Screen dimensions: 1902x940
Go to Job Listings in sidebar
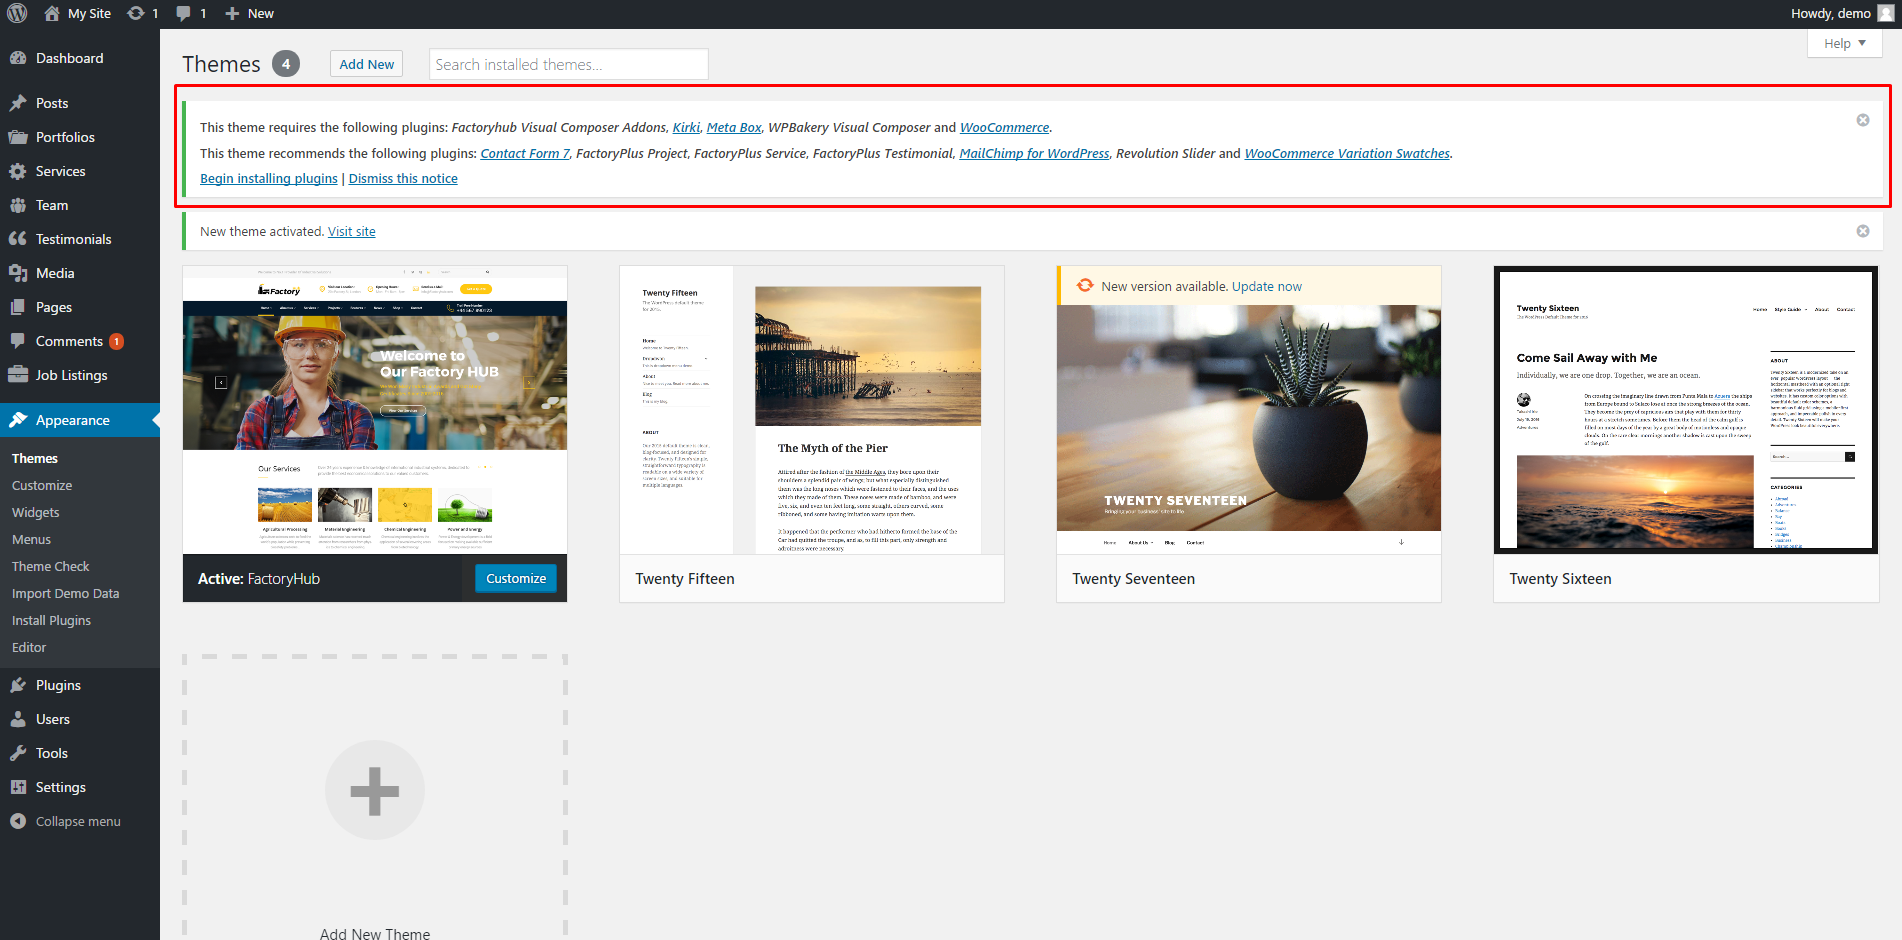[x=71, y=375]
